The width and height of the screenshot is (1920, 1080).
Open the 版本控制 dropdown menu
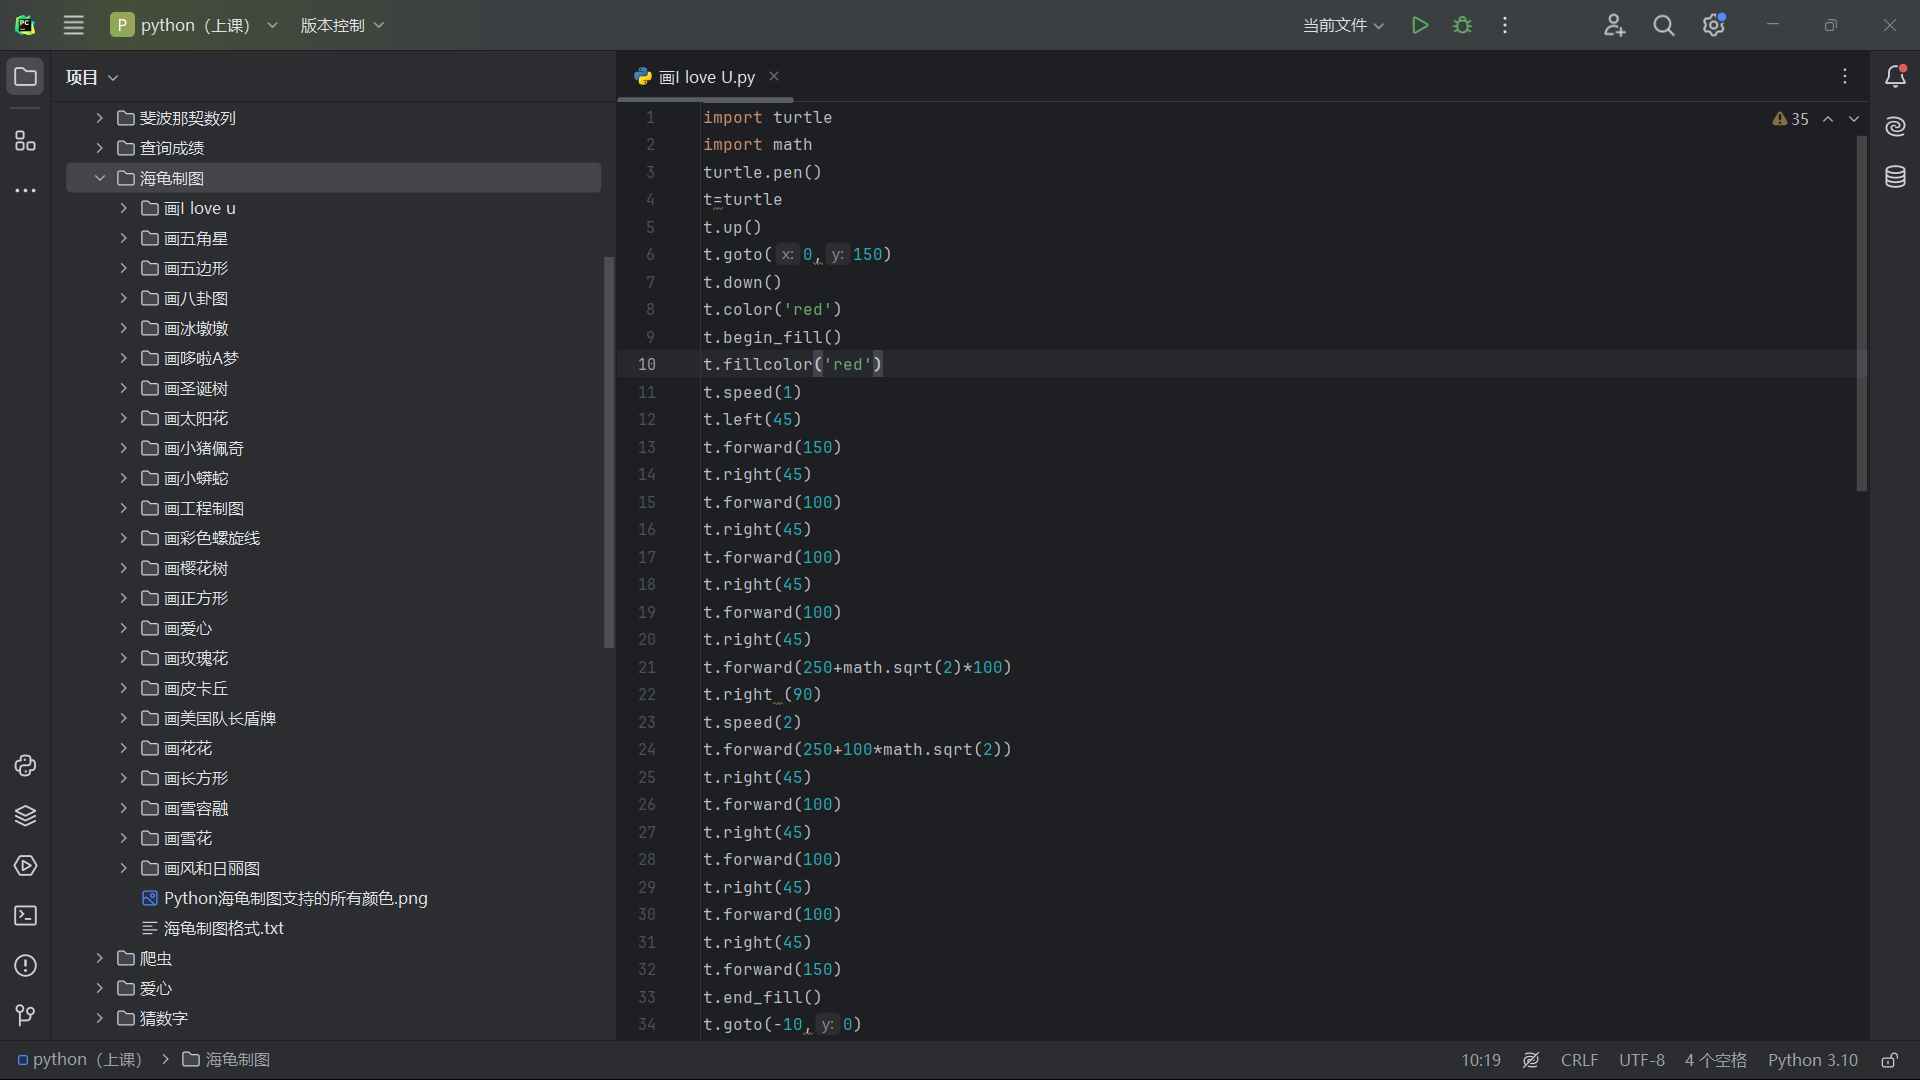point(342,25)
